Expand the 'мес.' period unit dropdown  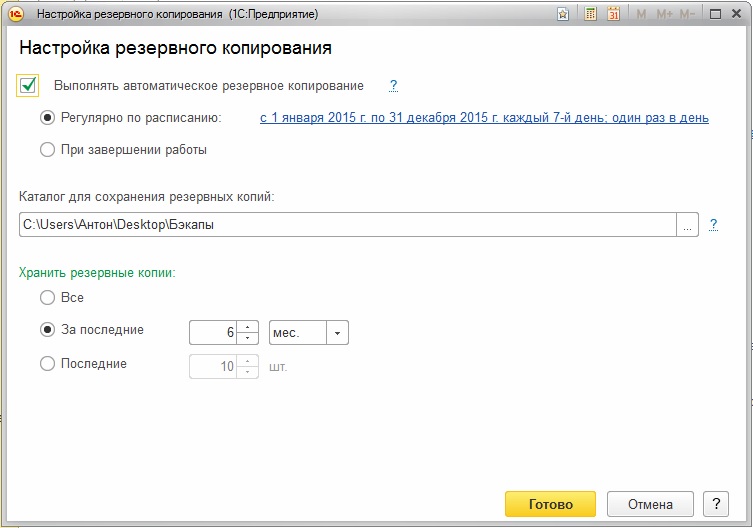tap(338, 333)
